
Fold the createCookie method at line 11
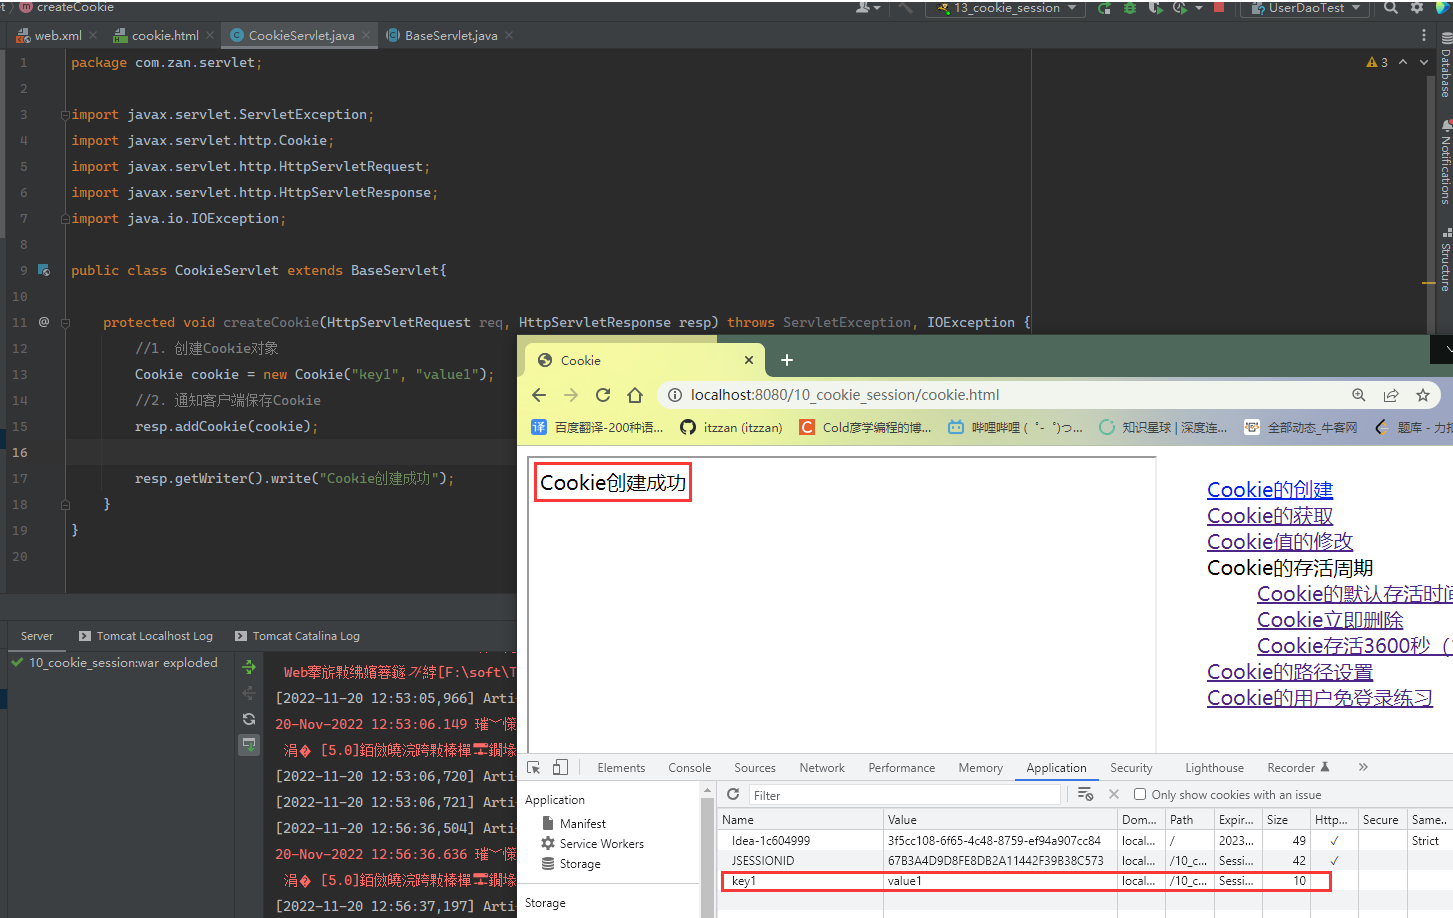pyautogui.click(x=65, y=323)
